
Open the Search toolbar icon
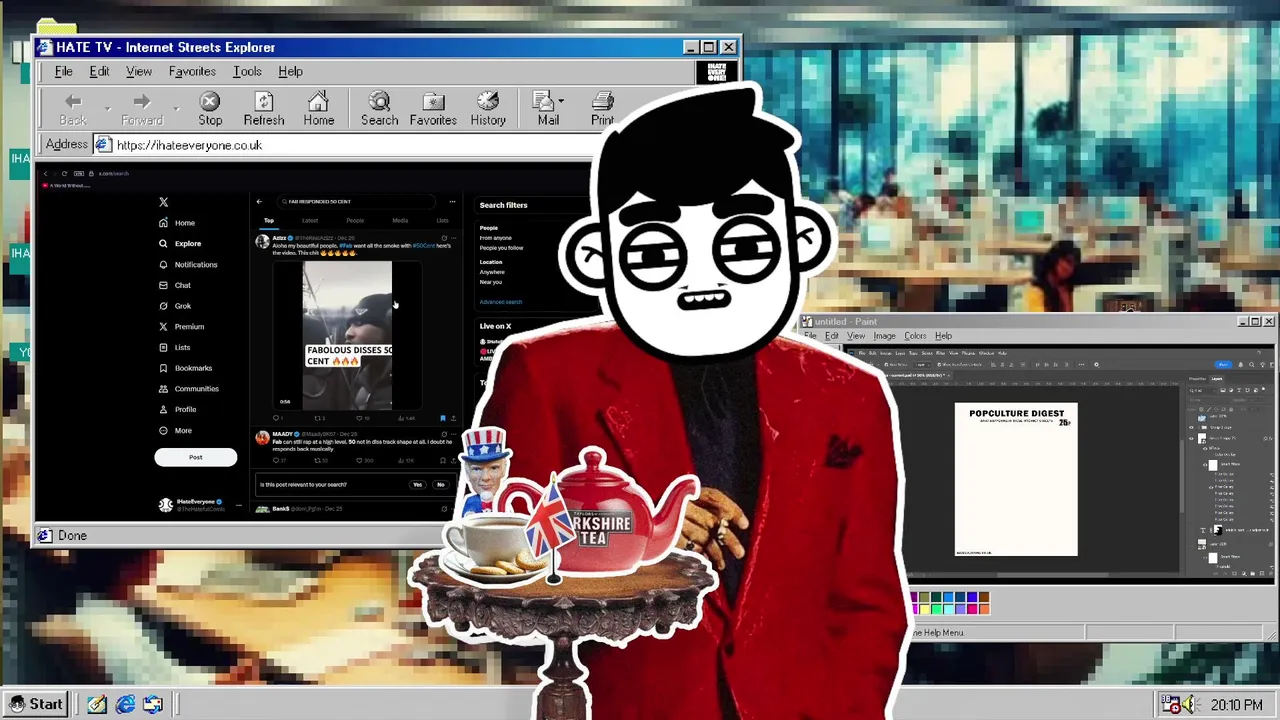379,109
